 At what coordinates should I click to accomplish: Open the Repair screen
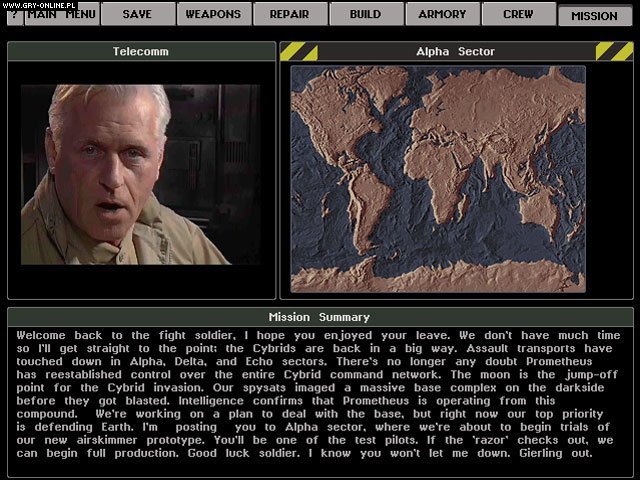click(x=289, y=14)
